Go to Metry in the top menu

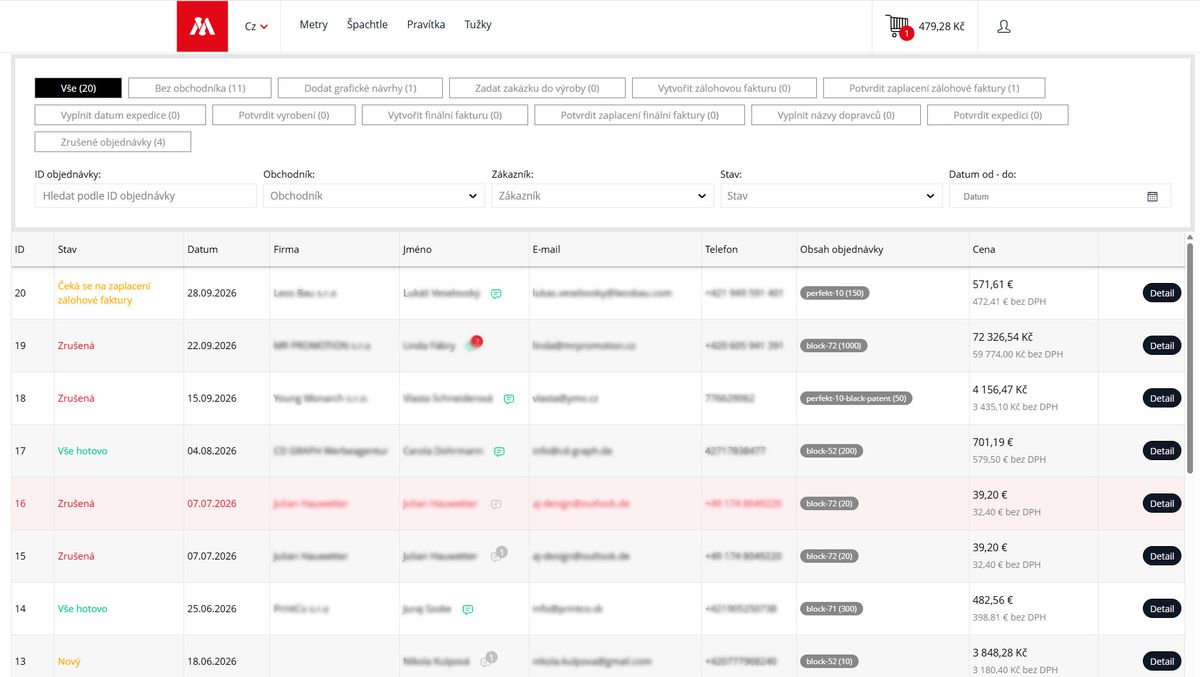coord(313,25)
